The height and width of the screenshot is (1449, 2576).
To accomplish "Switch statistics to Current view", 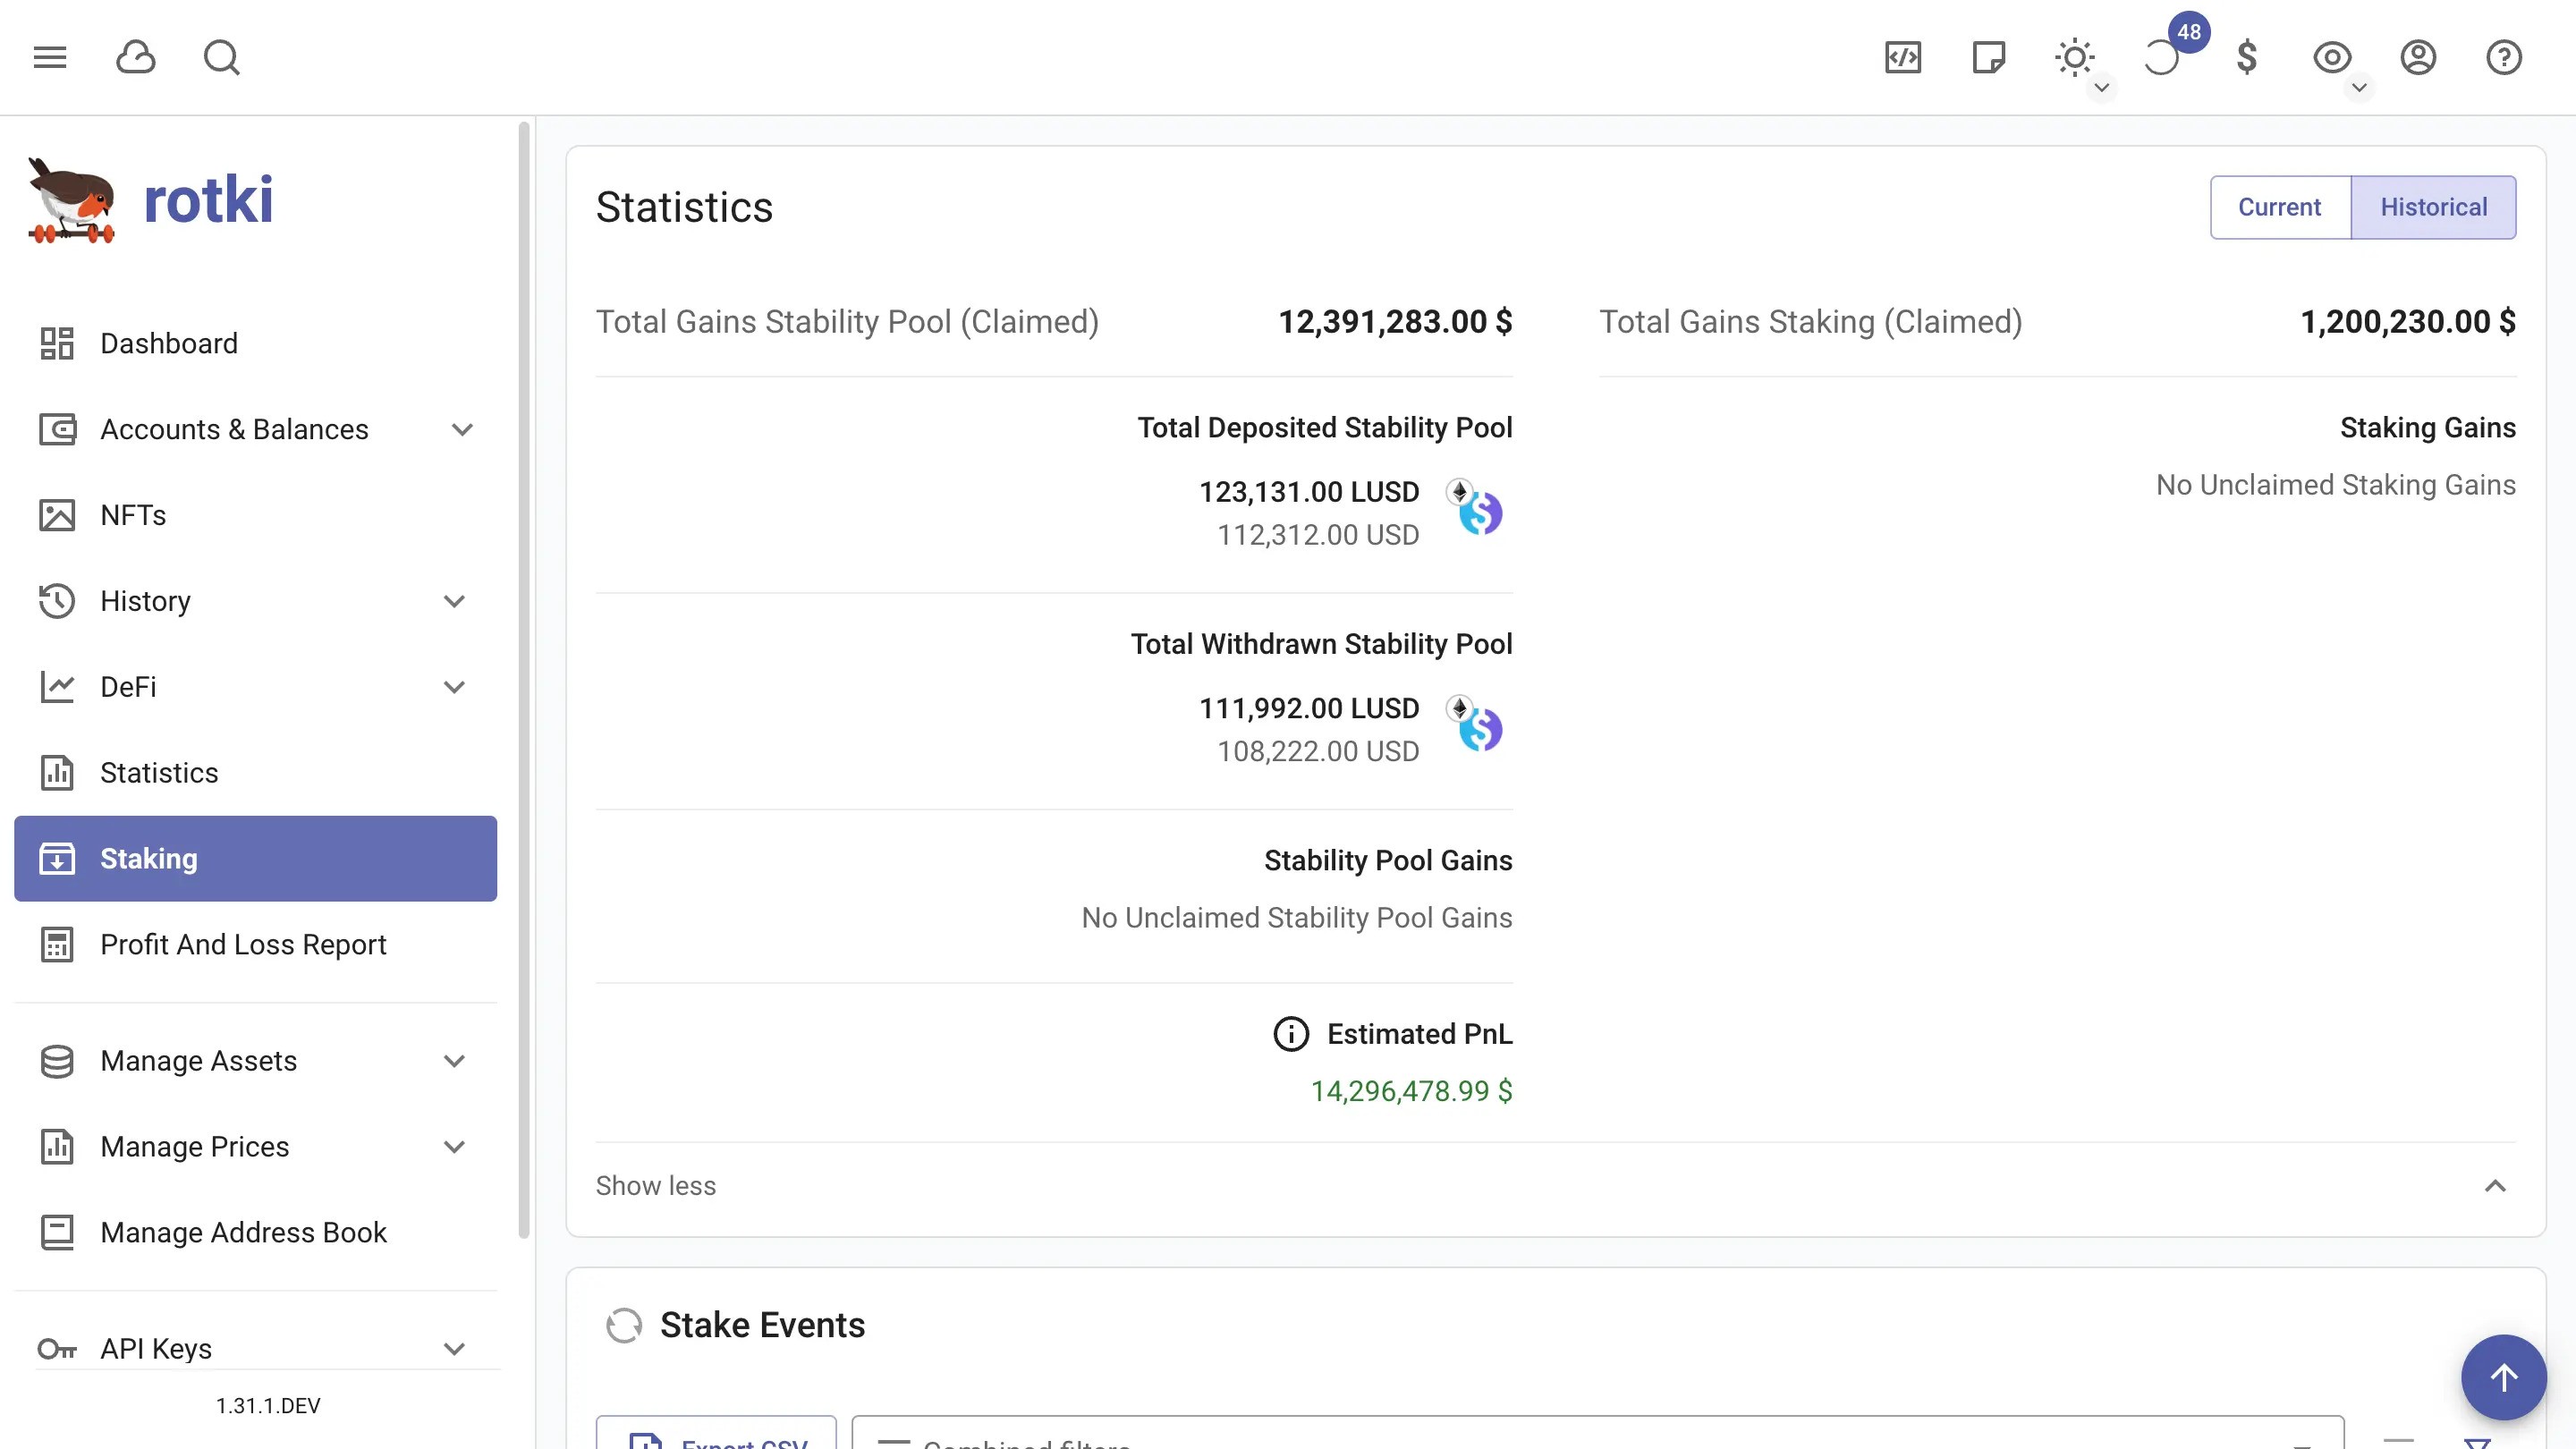I will coord(2280,207).
